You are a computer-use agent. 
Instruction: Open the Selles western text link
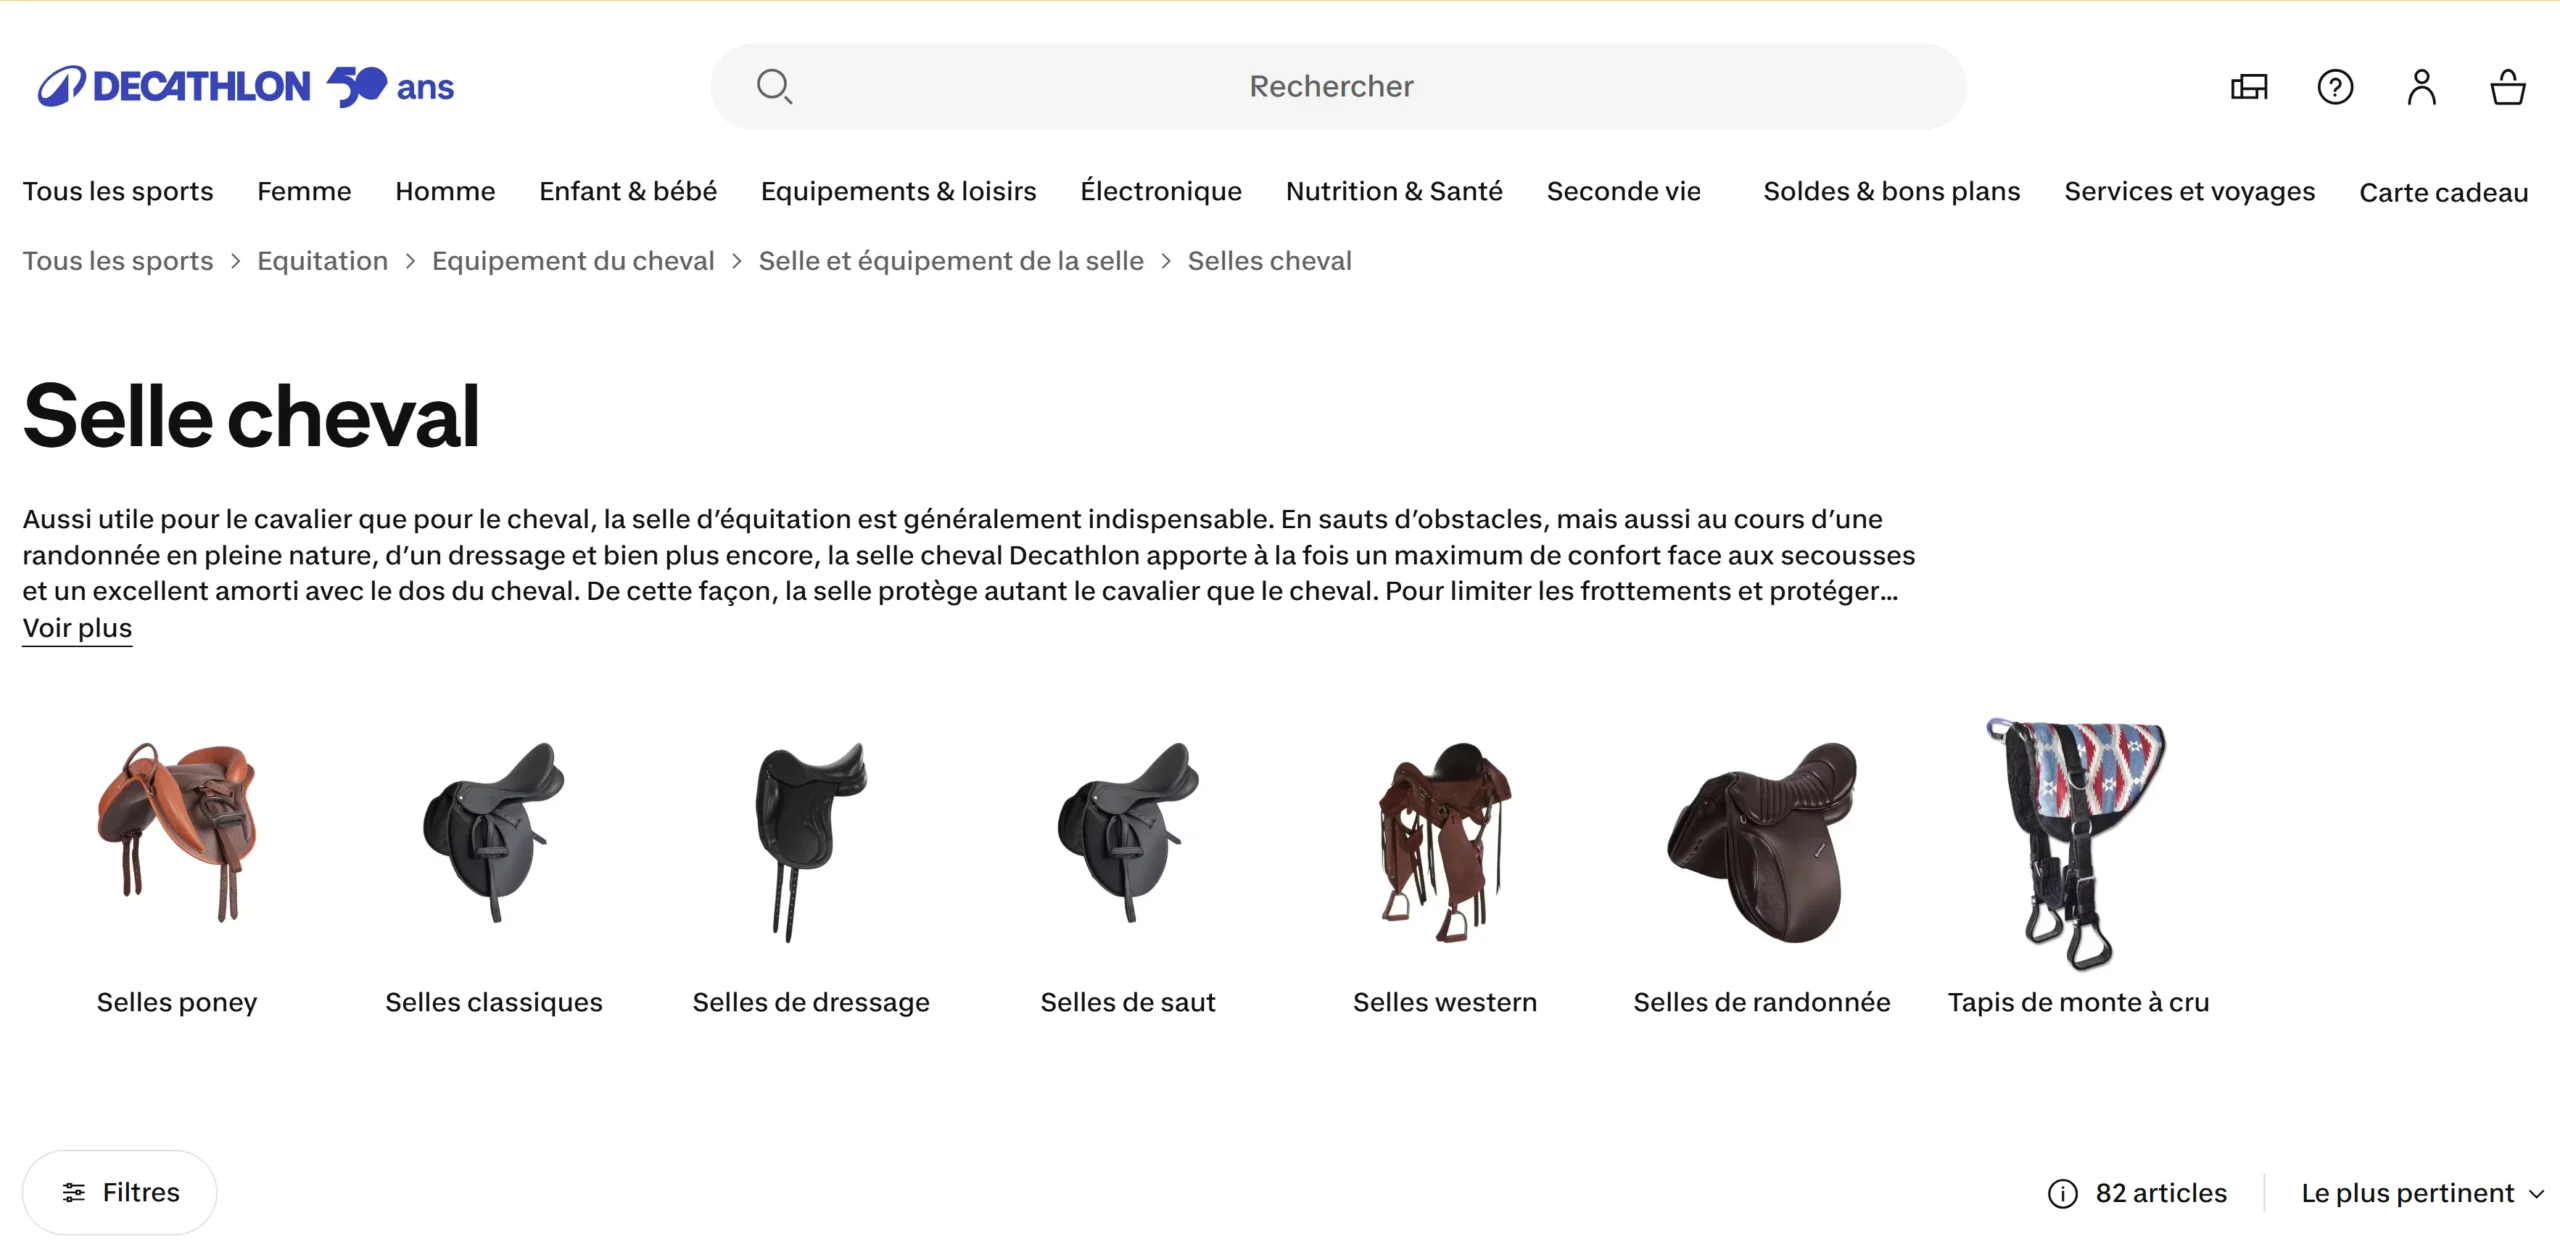1445,1002
